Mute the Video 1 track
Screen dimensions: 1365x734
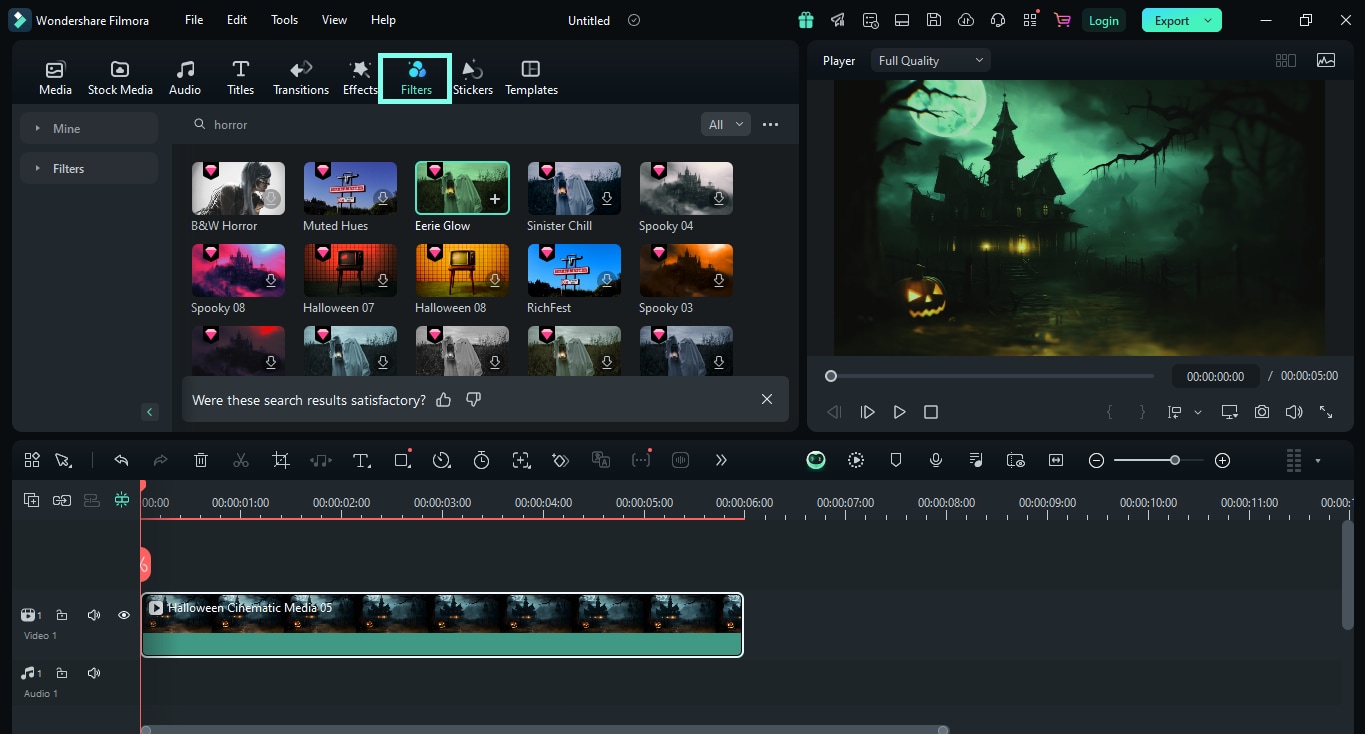click(x=94, y=615)
